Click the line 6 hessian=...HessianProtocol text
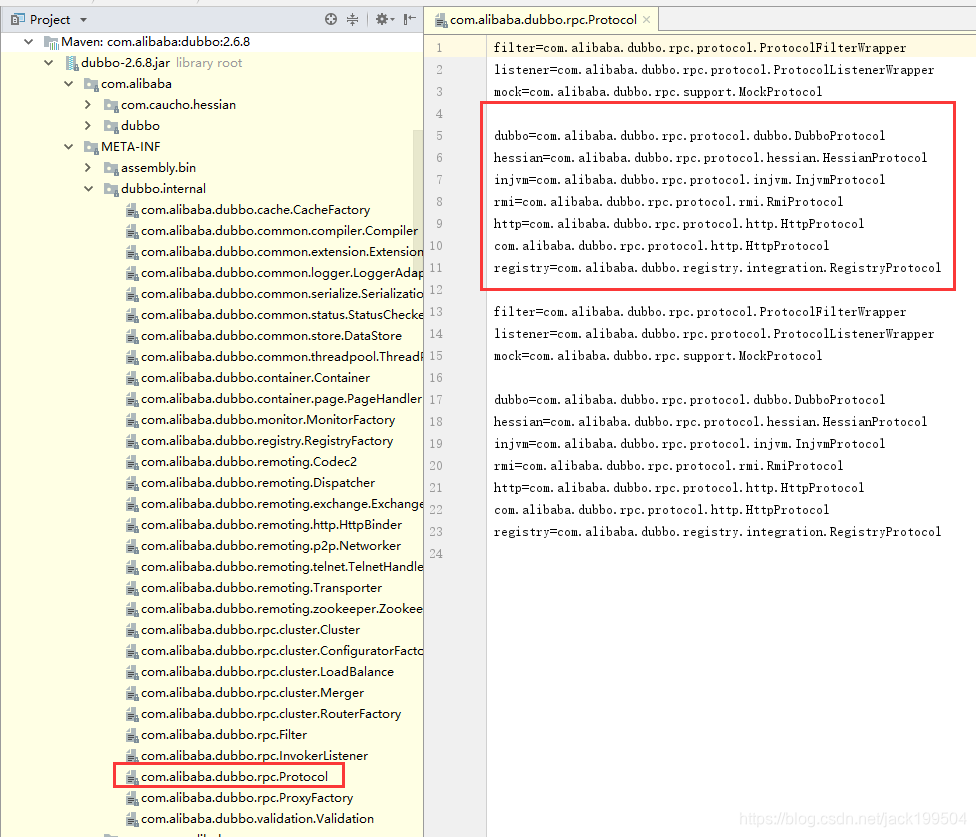This screenshot has height=837, width=976. click(x=710, y=158)
